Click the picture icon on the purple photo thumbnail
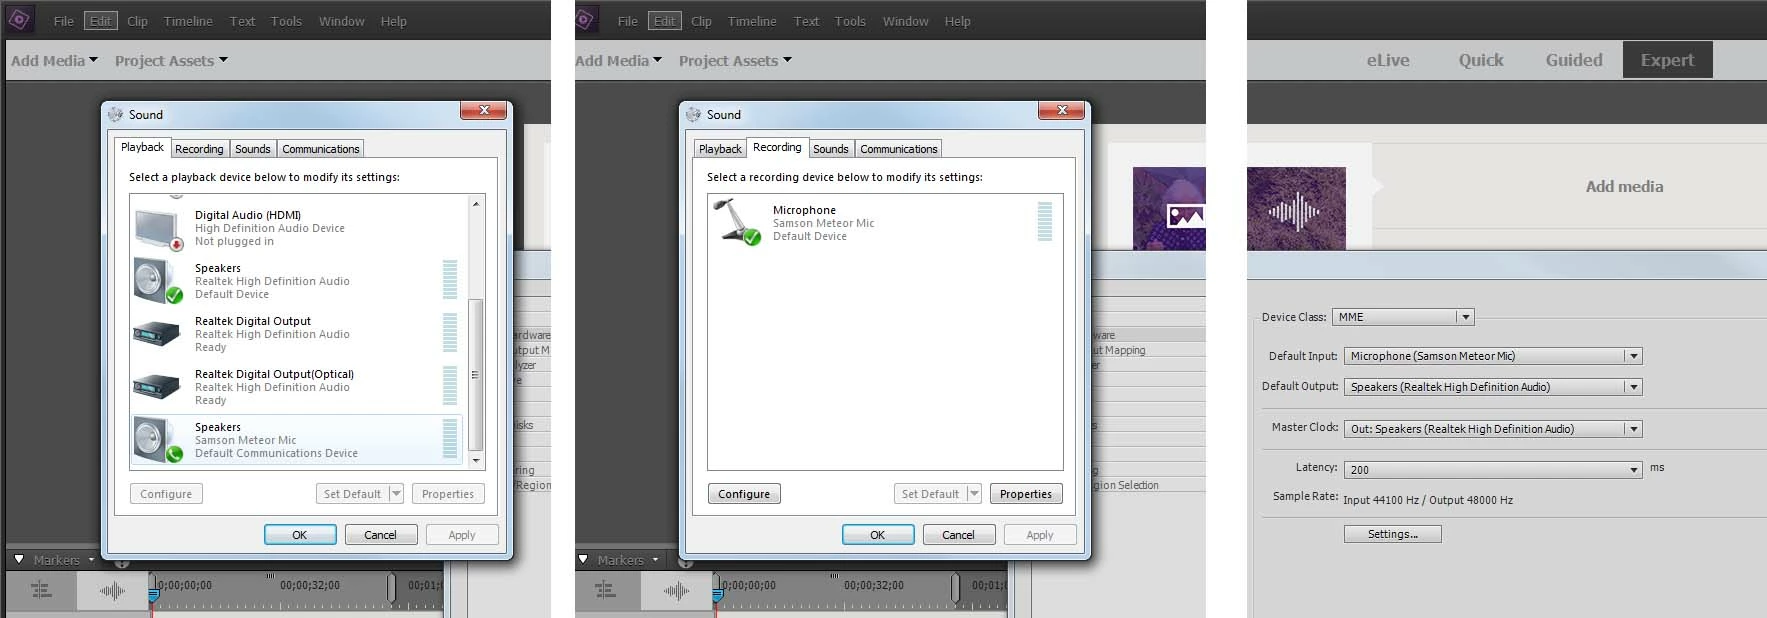 (1185, 215)
